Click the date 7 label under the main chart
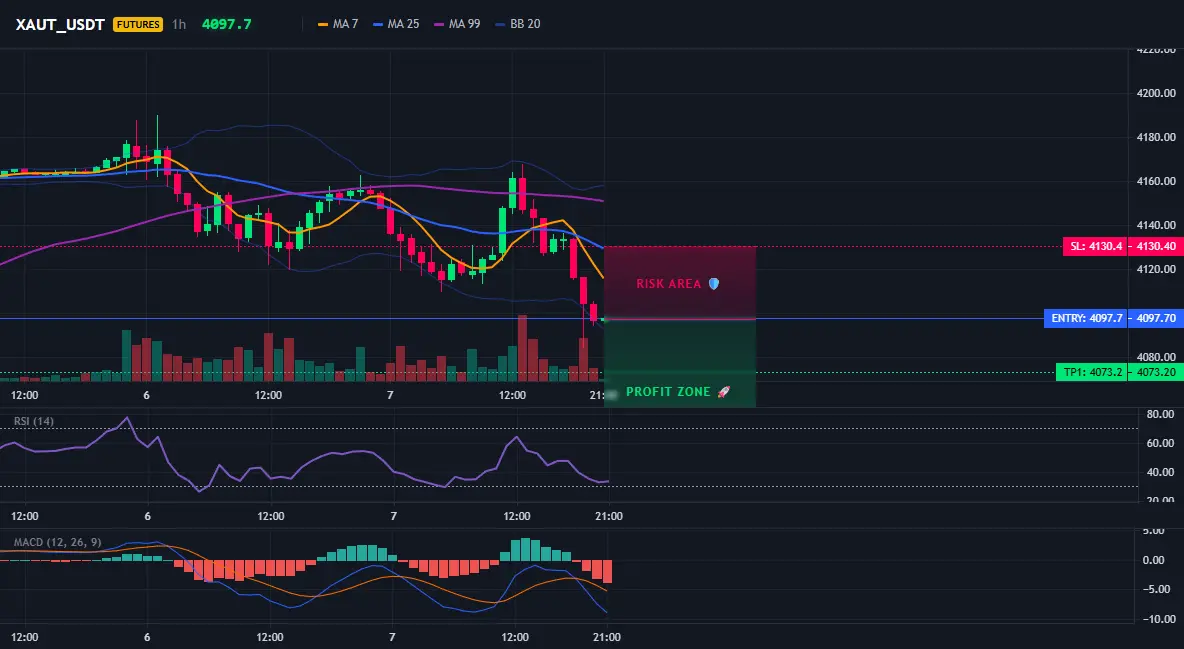The image size is (1184, 649). pyautogui.click(x=390, y=395)
